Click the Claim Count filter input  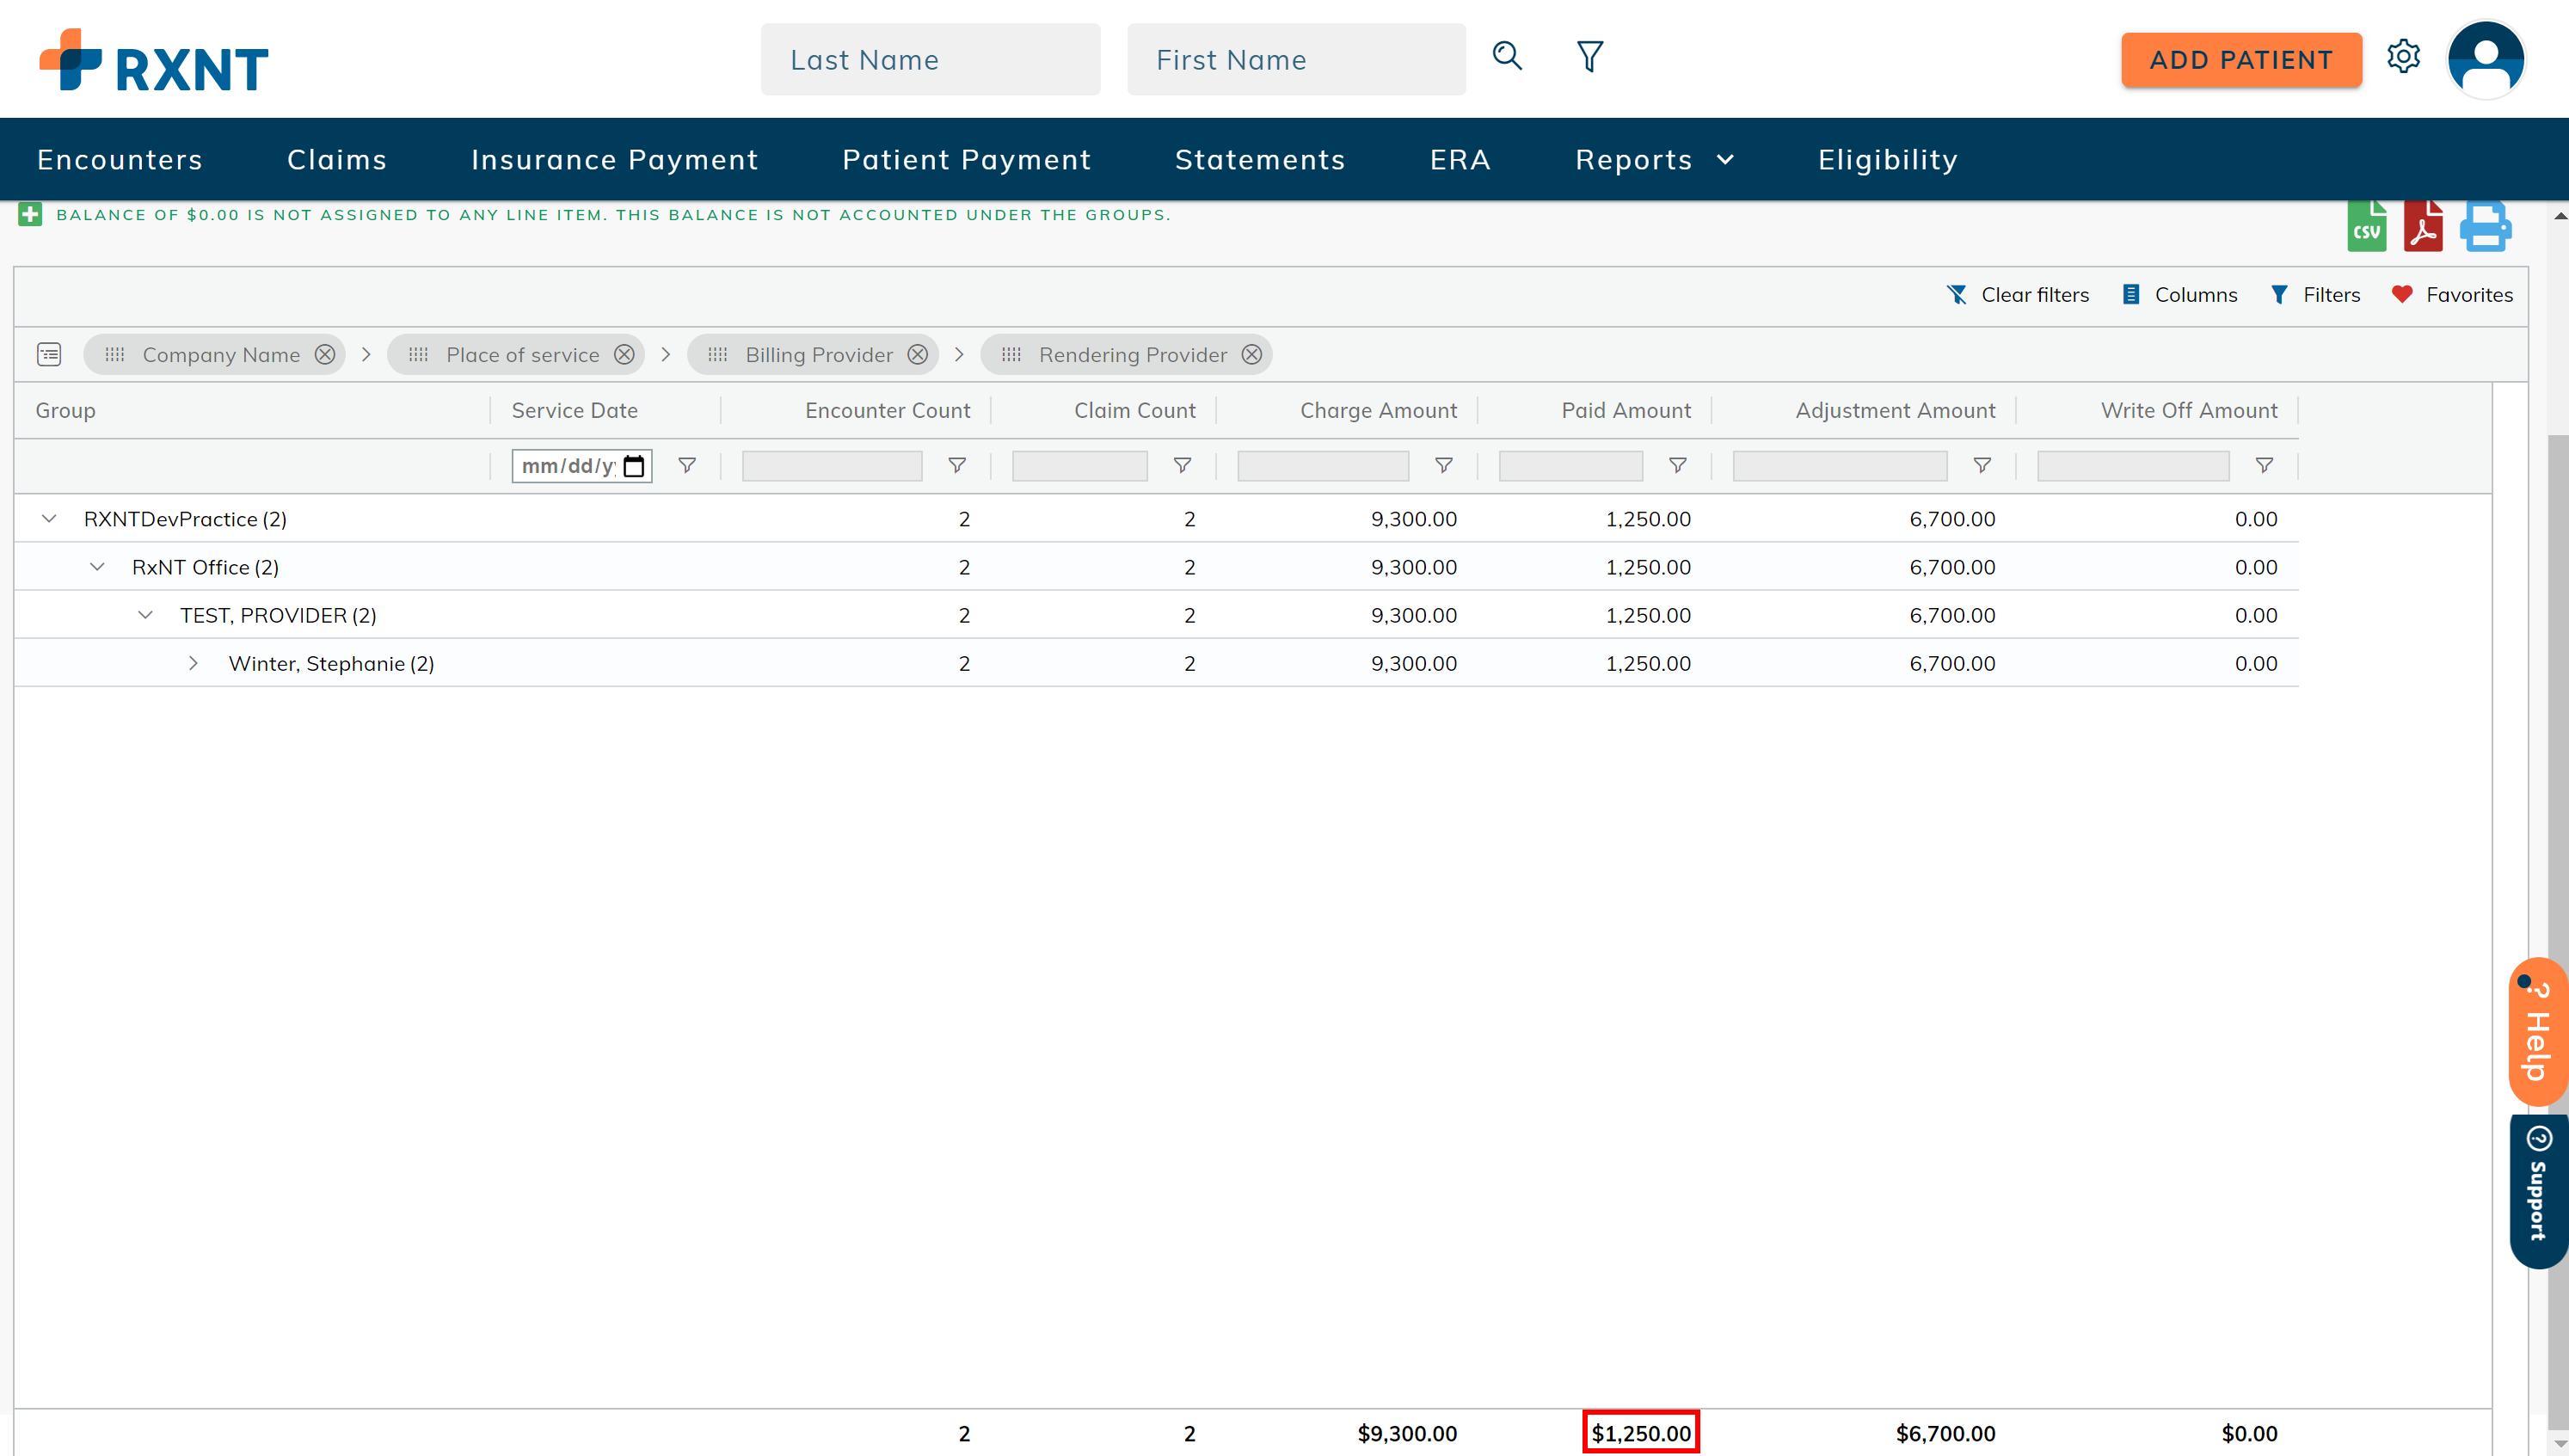point(1079,466)
